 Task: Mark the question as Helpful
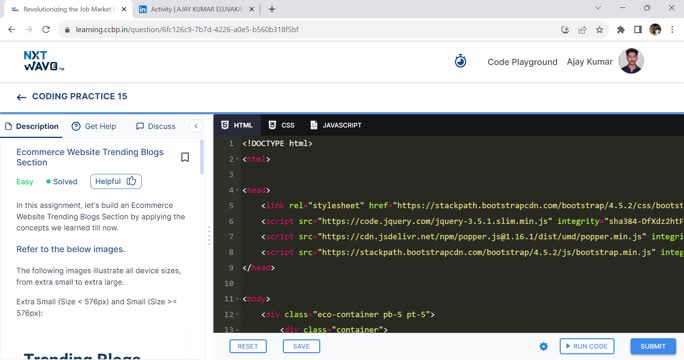coord(116,182)
